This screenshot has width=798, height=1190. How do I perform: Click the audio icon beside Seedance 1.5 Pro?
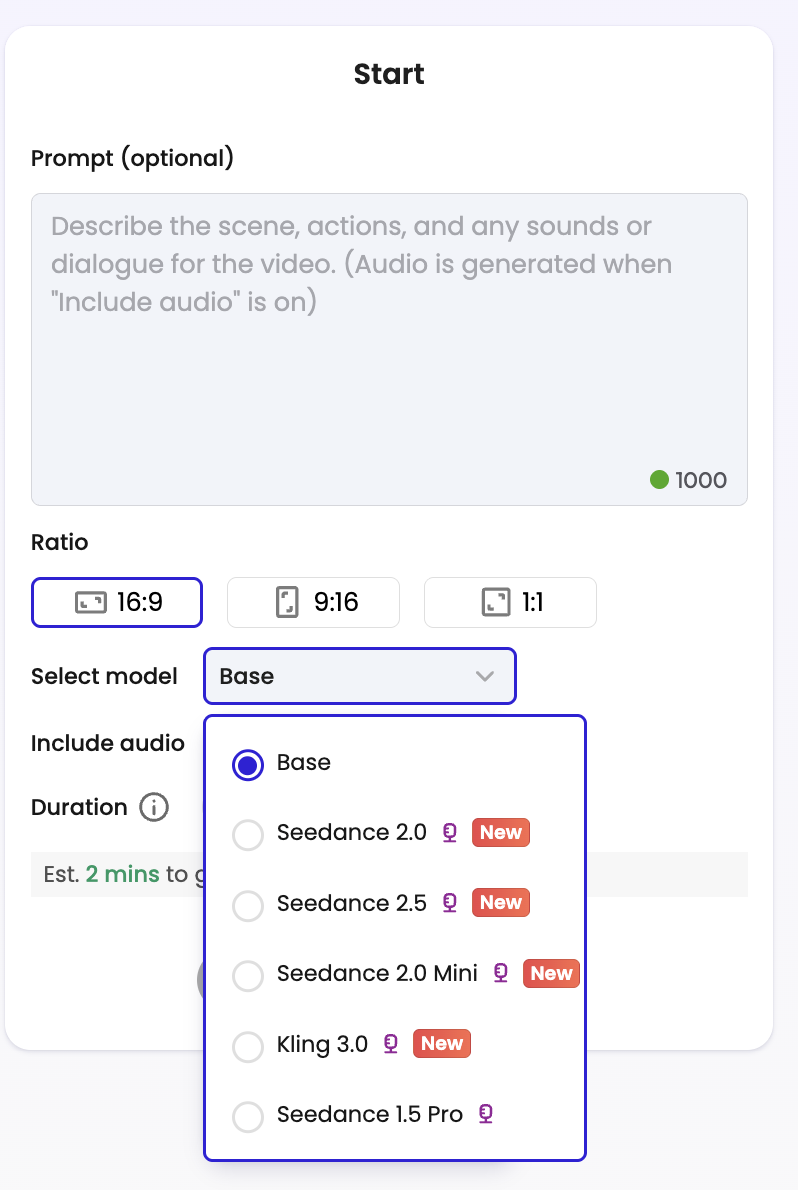[486, 1113]
